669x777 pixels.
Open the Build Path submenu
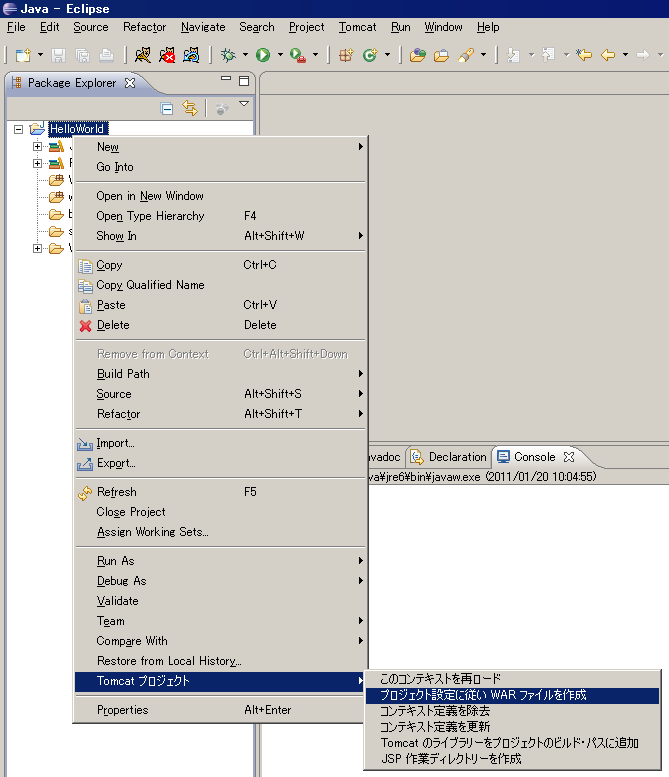tap(221, 374)
